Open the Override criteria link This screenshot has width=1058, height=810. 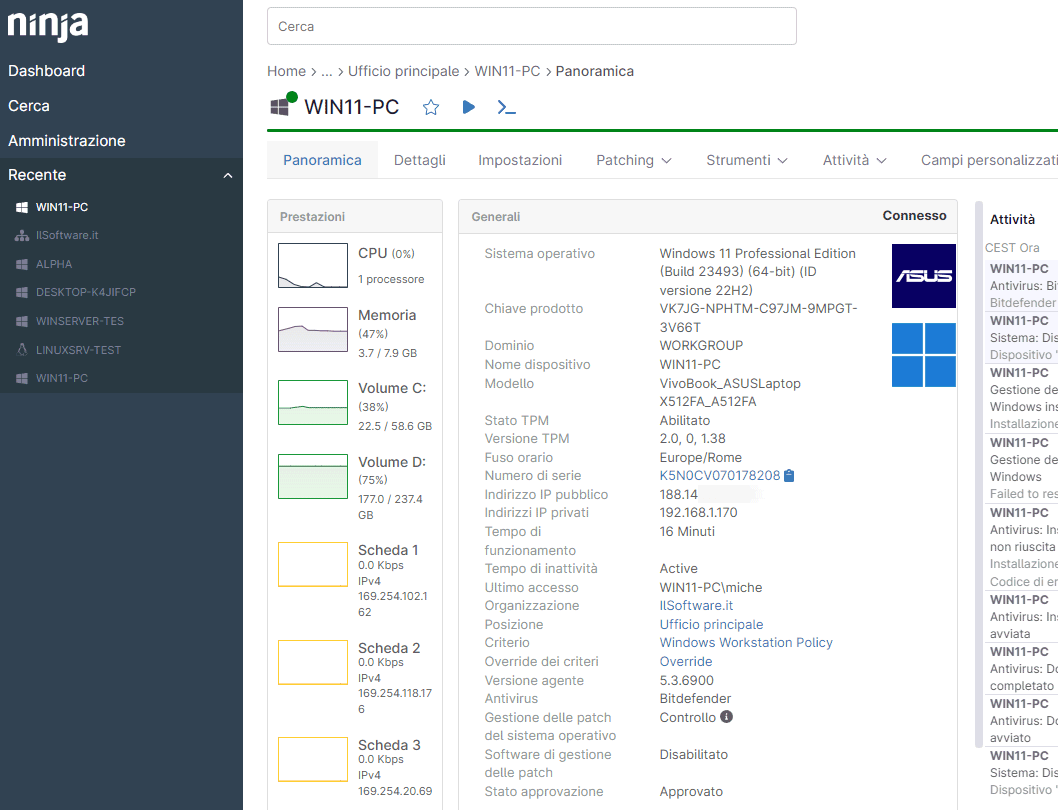click(x=686, y=662)
